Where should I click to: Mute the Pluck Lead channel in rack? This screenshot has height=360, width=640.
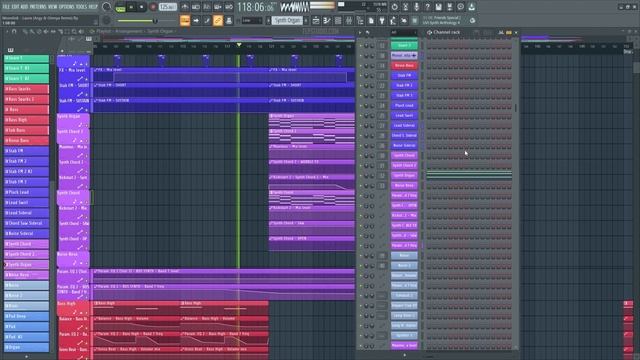[360, 105]
